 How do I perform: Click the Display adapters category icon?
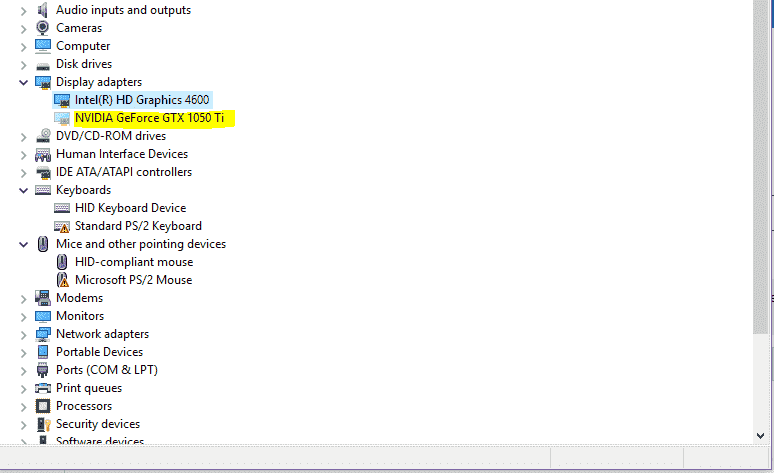pyautogui.click(x=43, y=82)
